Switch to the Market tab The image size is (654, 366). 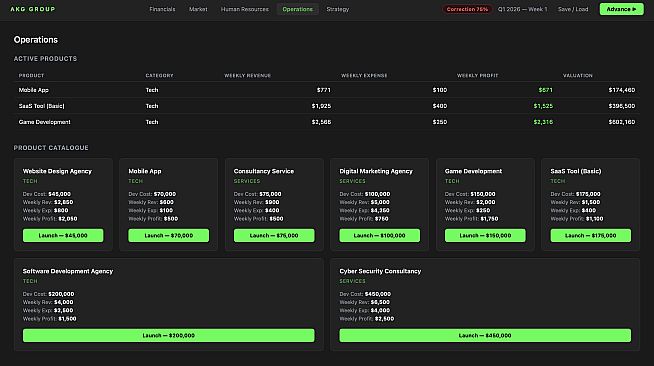click(198, 9)
